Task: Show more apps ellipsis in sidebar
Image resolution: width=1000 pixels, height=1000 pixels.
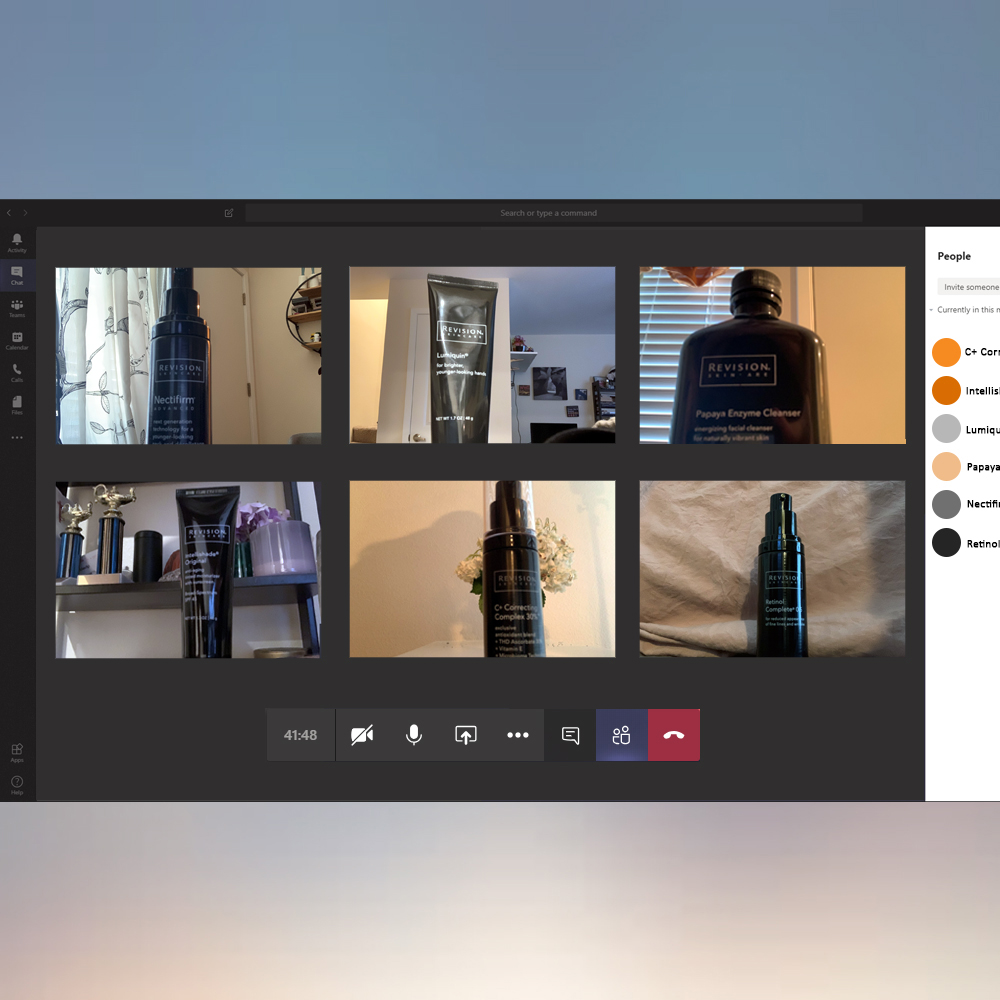Action: pos(17,438)
